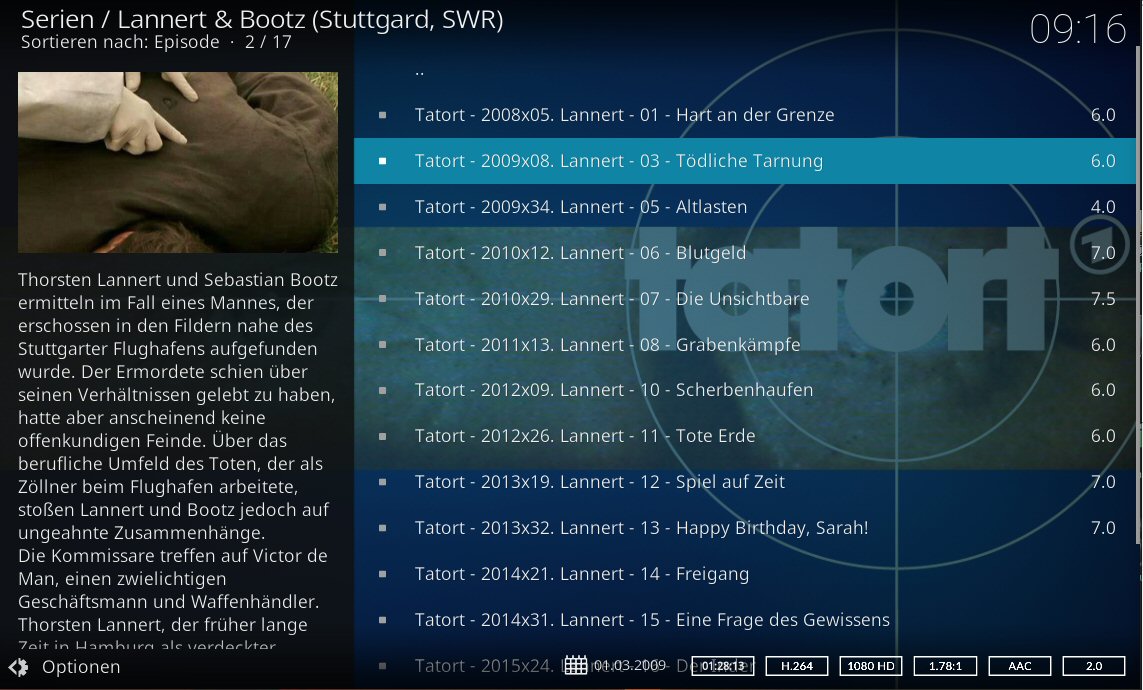Open episode 'Die Unsichtbare'
This screenshot has width=1143, height=690.
tap(745, 299)
